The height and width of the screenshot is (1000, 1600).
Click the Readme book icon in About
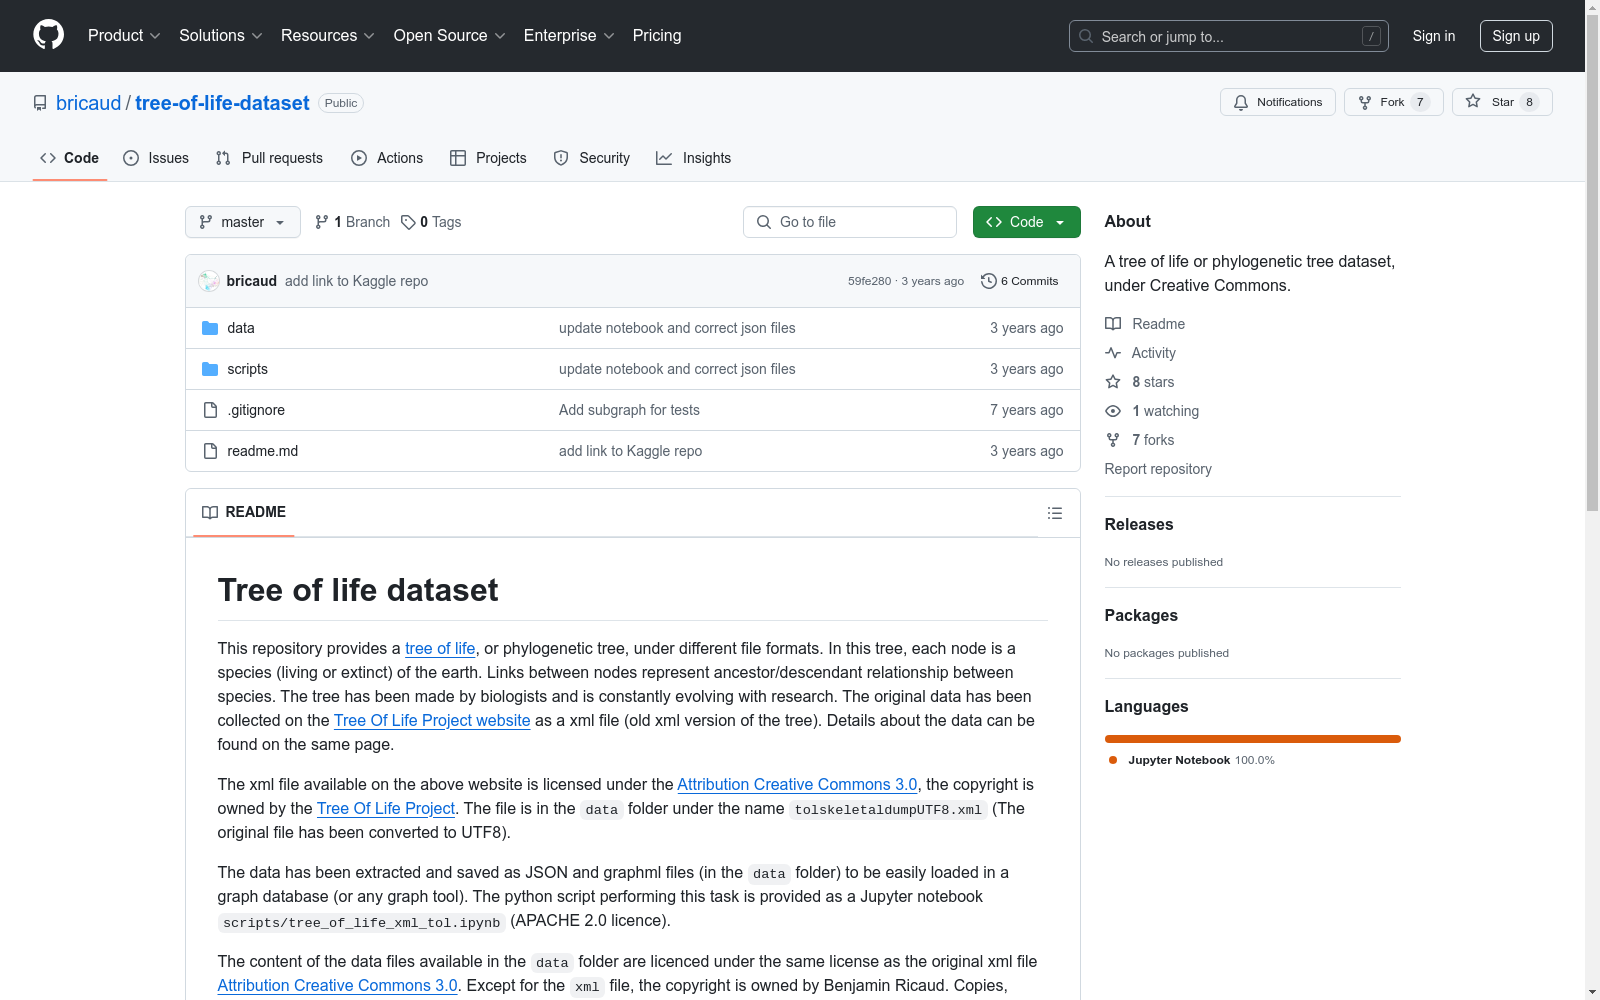click(x=1113, y=324)
